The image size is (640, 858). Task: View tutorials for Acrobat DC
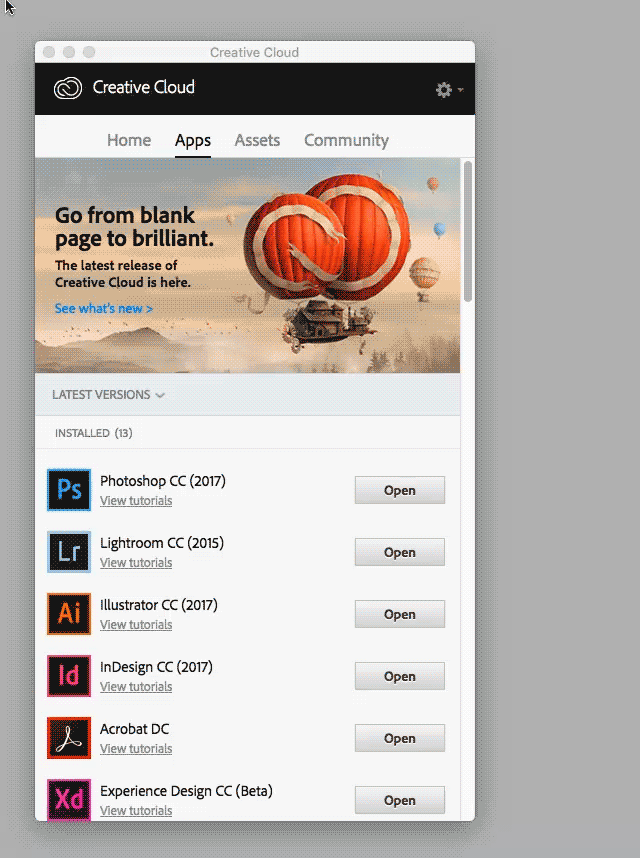(x=136, y=749)
